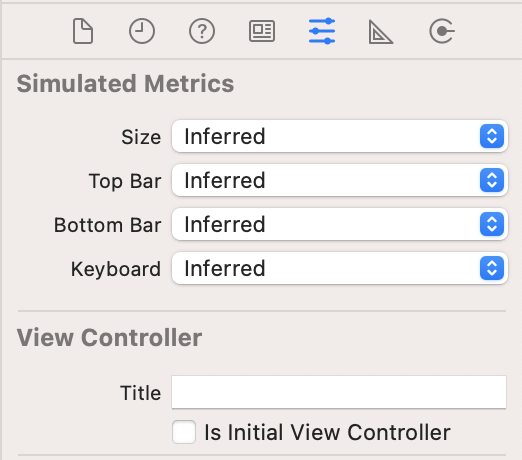Click the Top Bar blue chevron arrows
The image size is (522, 460).
pos(492,180)
